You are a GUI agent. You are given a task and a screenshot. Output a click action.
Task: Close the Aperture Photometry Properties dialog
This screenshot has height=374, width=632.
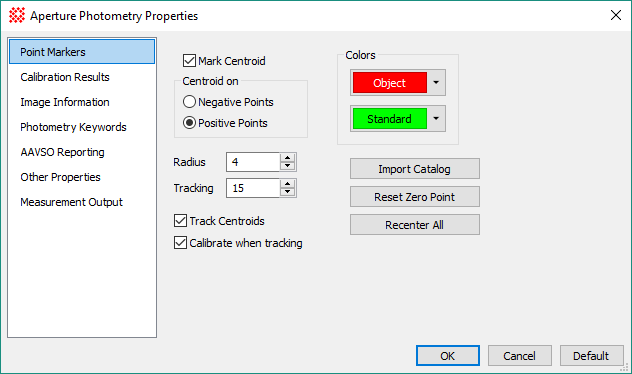point(615,15)
